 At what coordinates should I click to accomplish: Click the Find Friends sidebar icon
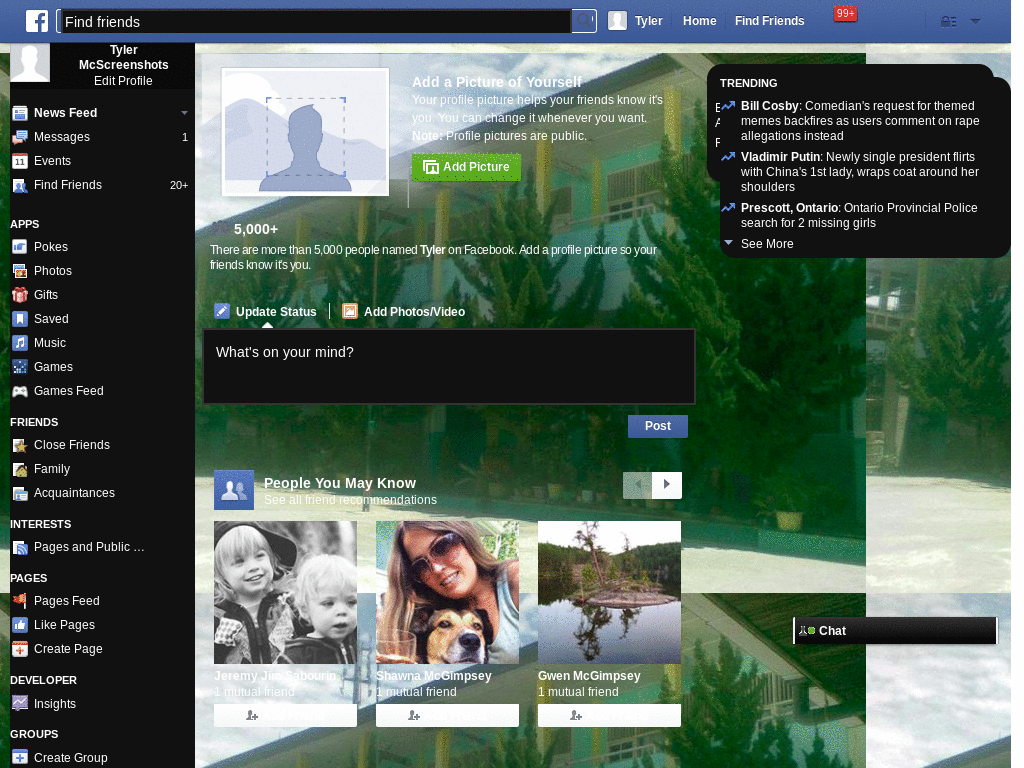coord(20,185)
